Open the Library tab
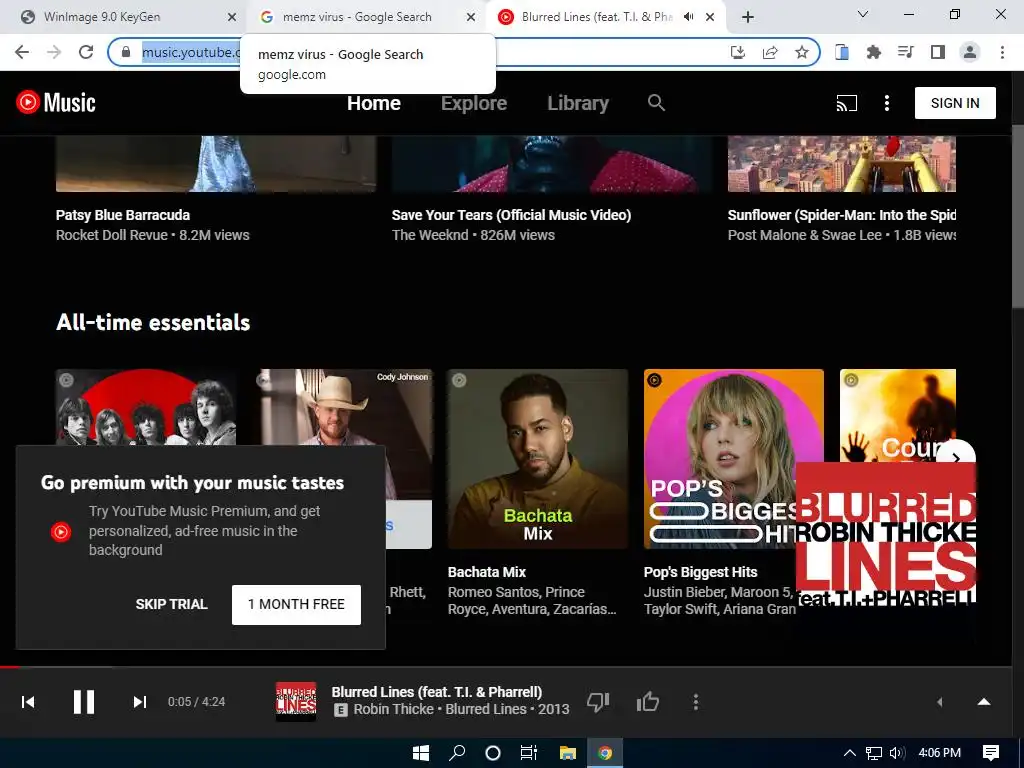This screenshot has height=768, width=1024. [578, 103]
